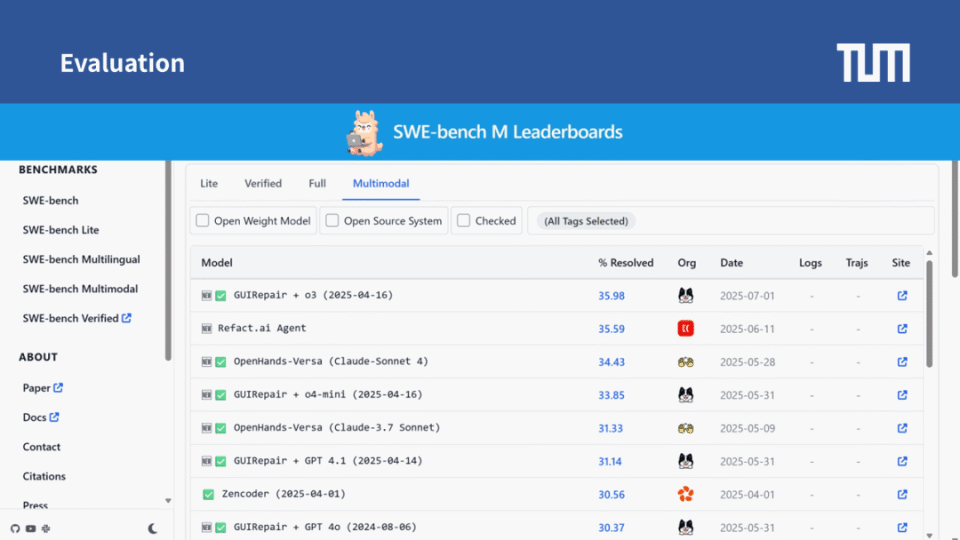Click the orange Zencoder org logo
This screenshot has width=960, height=540.
click(686, 494)
